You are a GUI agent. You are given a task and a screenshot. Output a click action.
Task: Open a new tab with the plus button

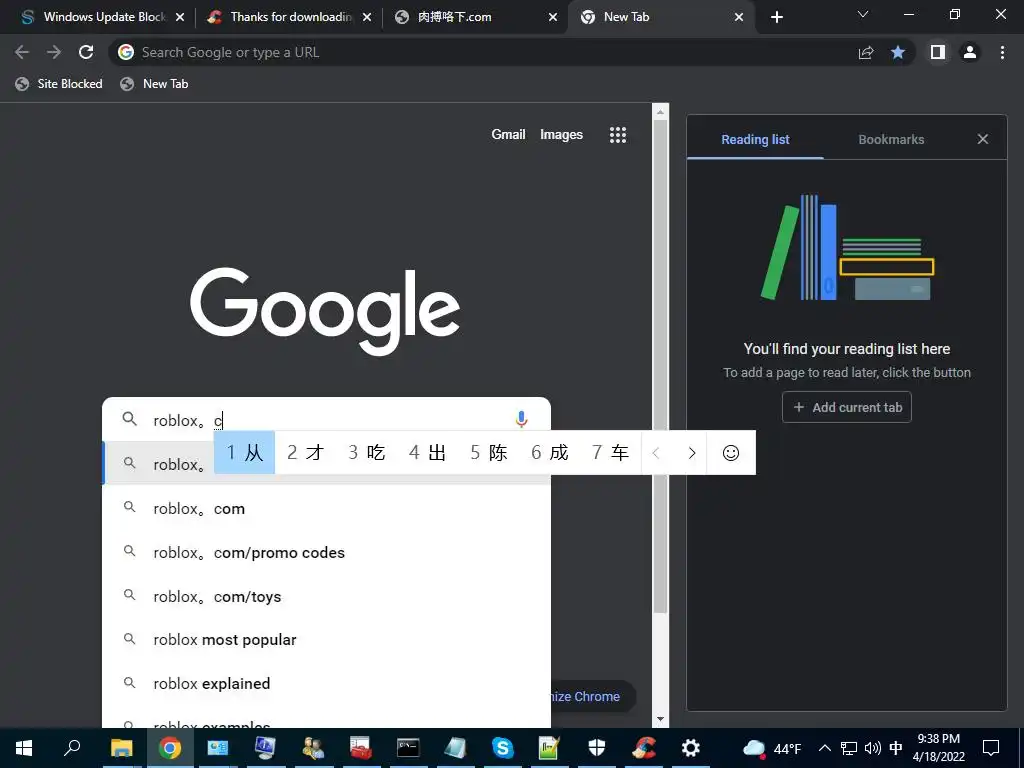(x=776, y=17)
